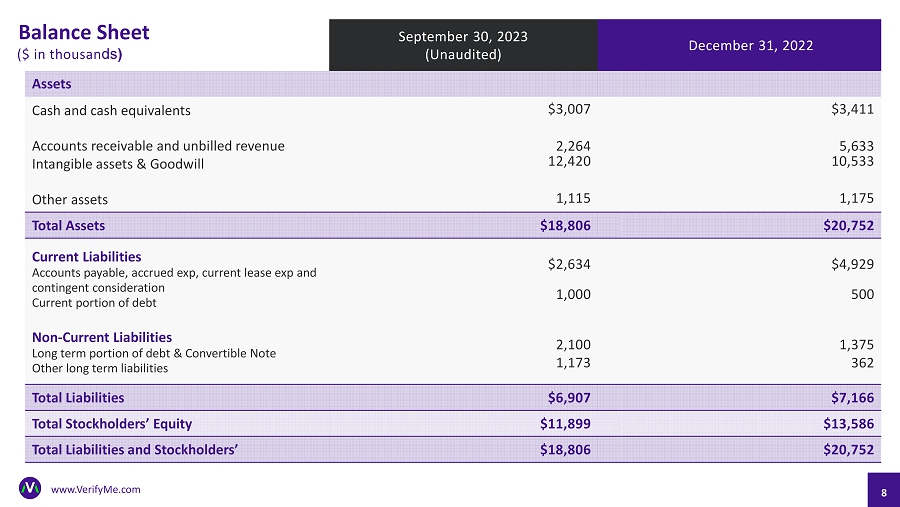Select Accounts receivable and unbilled revenue label
This screenshot has height=507, width=900.
[158, 146]
